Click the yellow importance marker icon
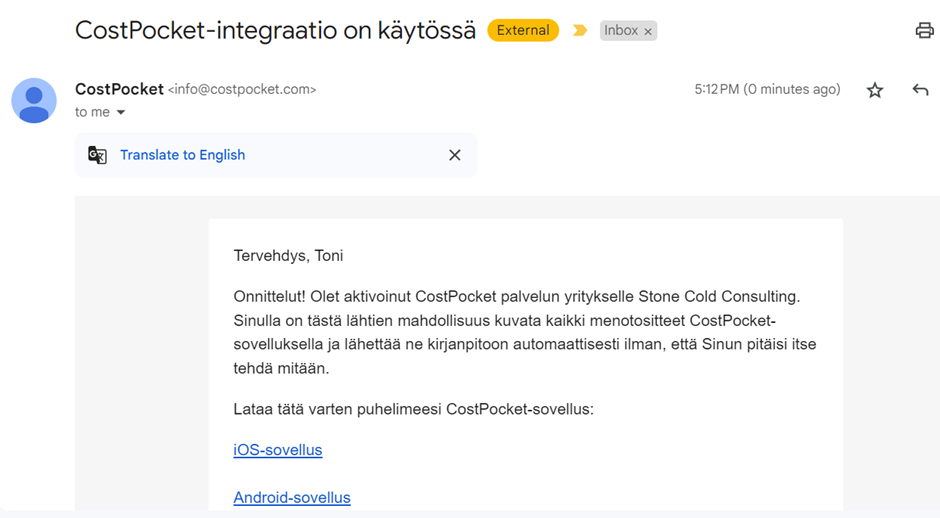940x518 pixels. click(580, 30)
